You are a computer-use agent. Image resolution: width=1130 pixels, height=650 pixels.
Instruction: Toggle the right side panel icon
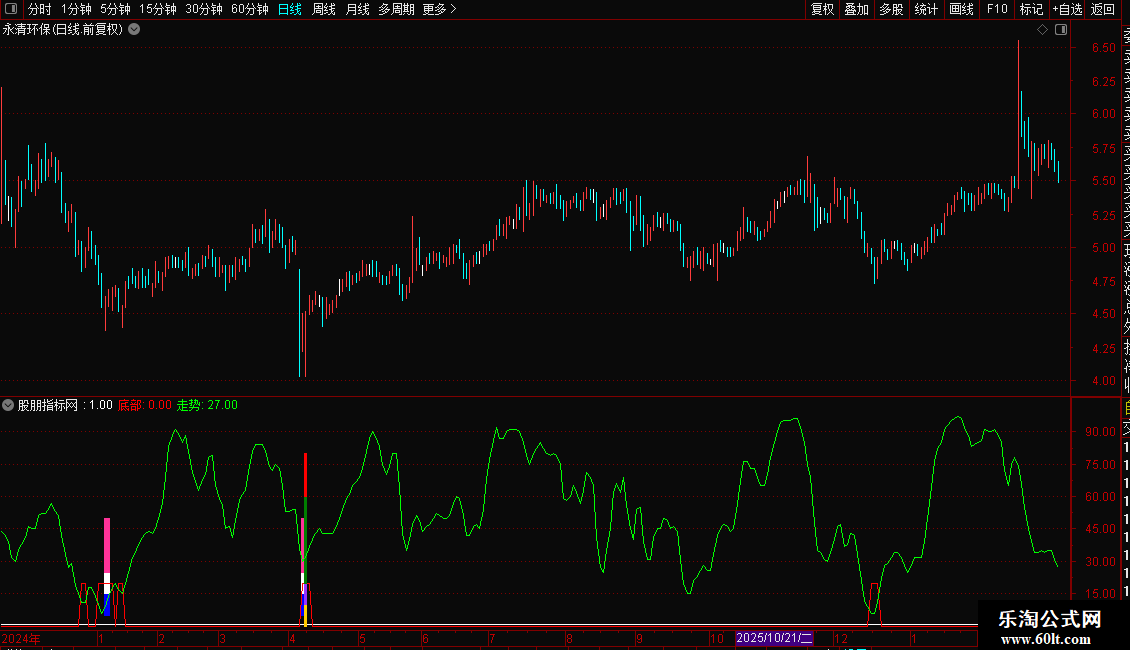click(1061, 30)
